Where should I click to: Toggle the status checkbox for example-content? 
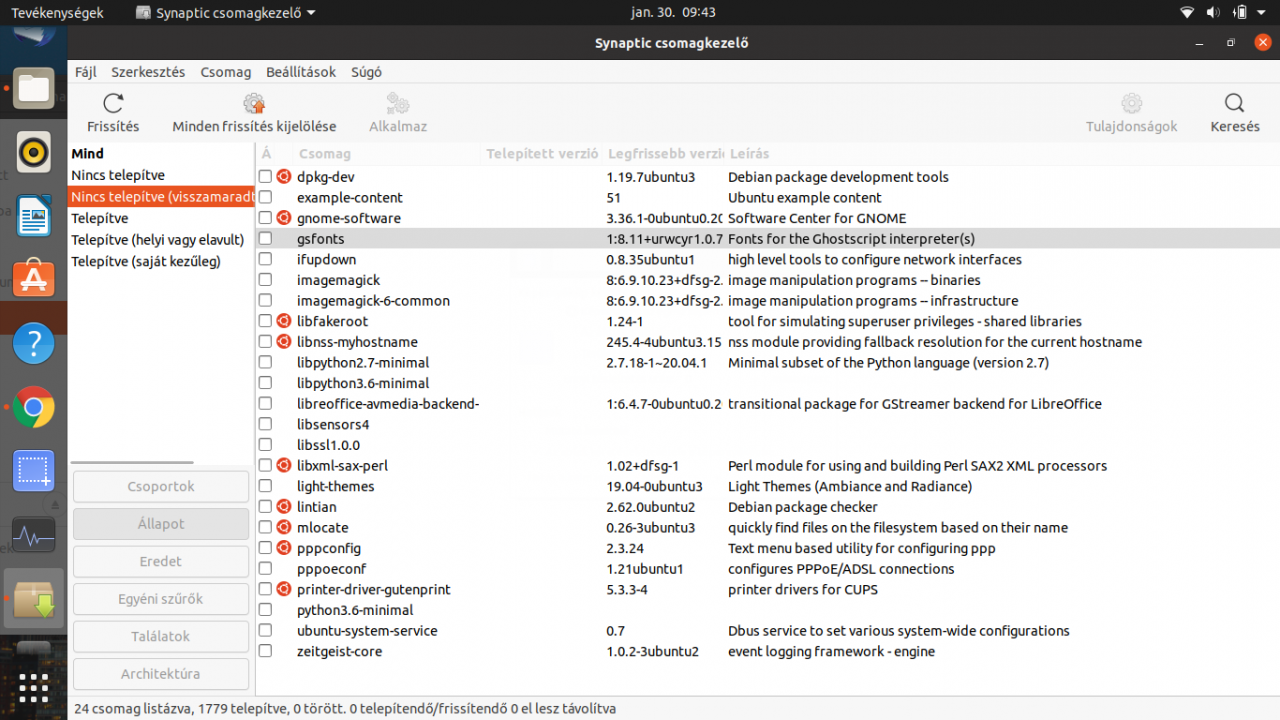coord(265,197)
